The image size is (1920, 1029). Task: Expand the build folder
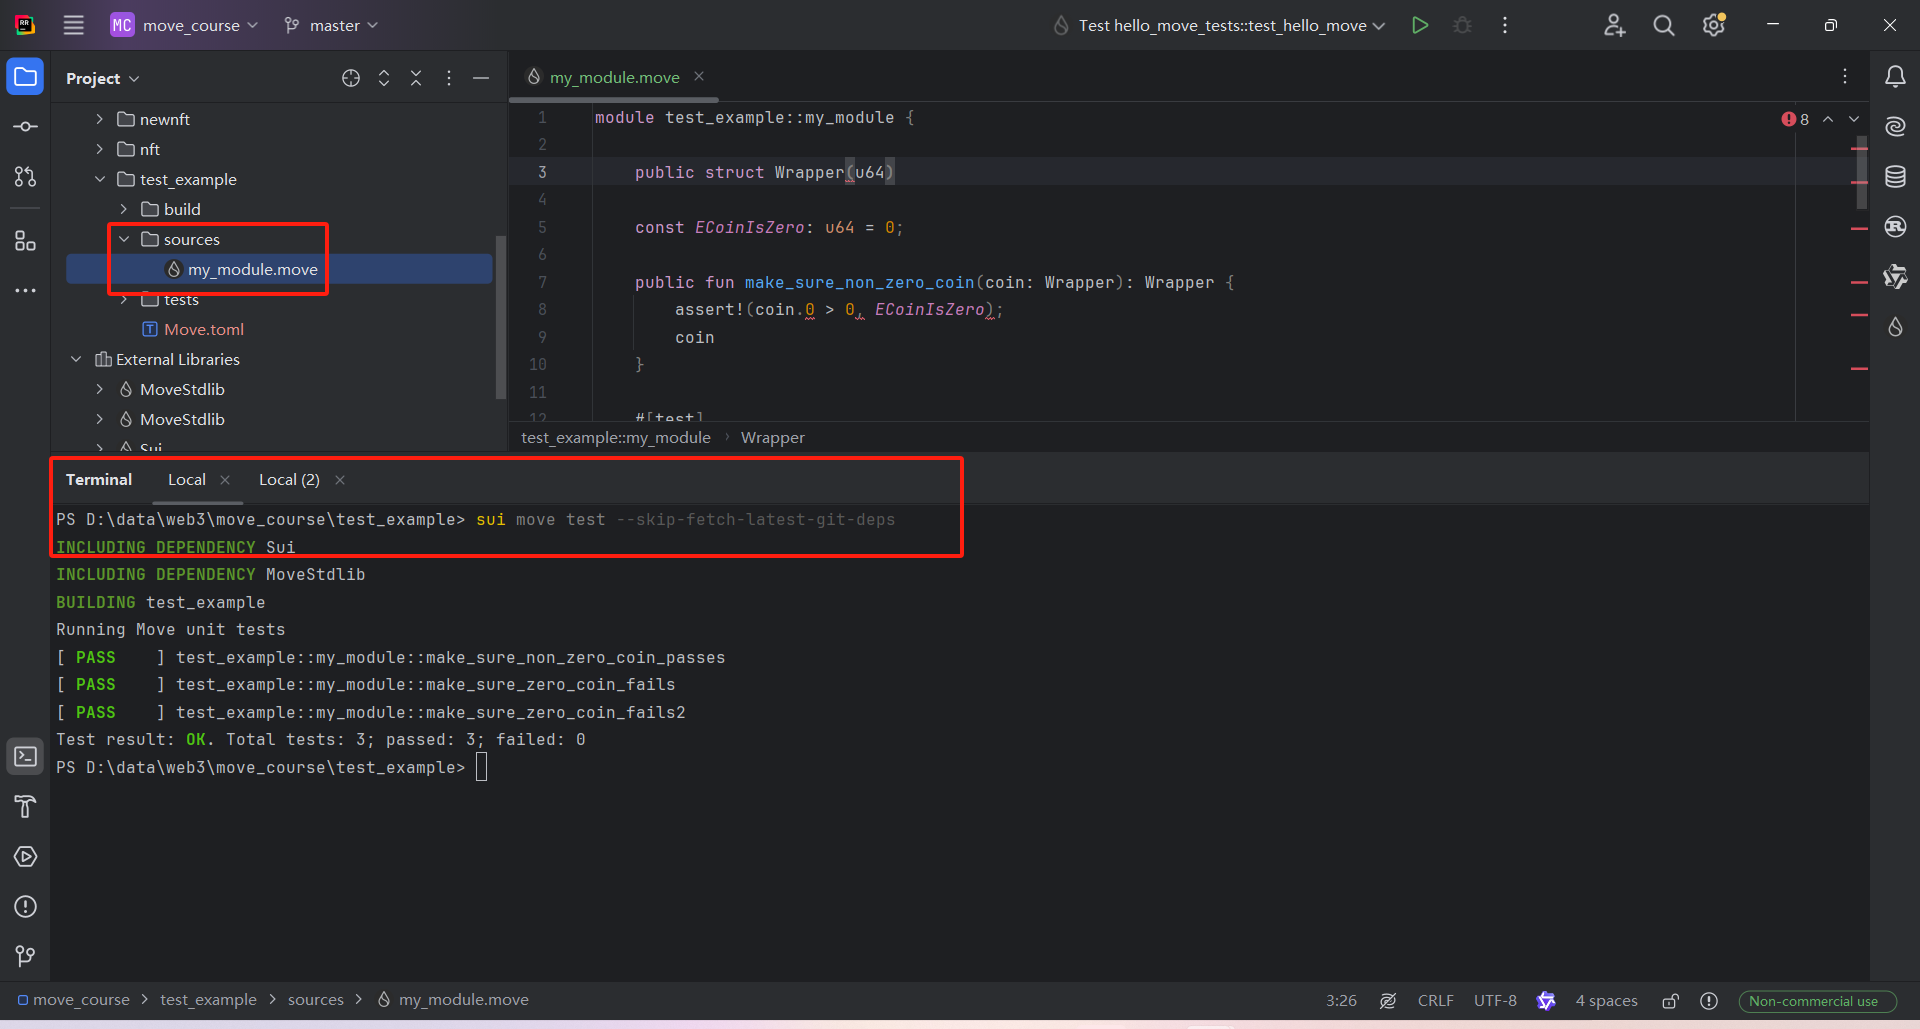[x=124, y=209]
